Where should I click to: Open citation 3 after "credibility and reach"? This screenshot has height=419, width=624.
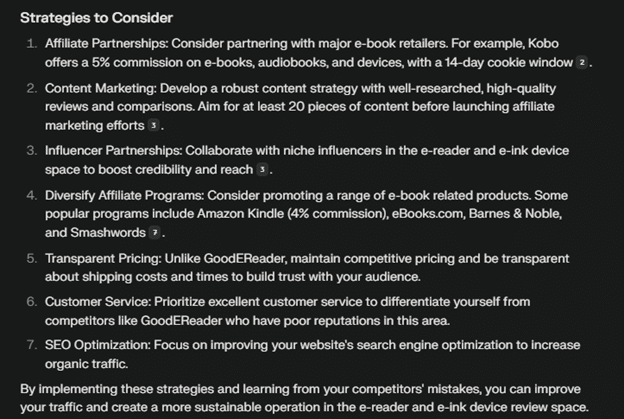pos(263,170)
